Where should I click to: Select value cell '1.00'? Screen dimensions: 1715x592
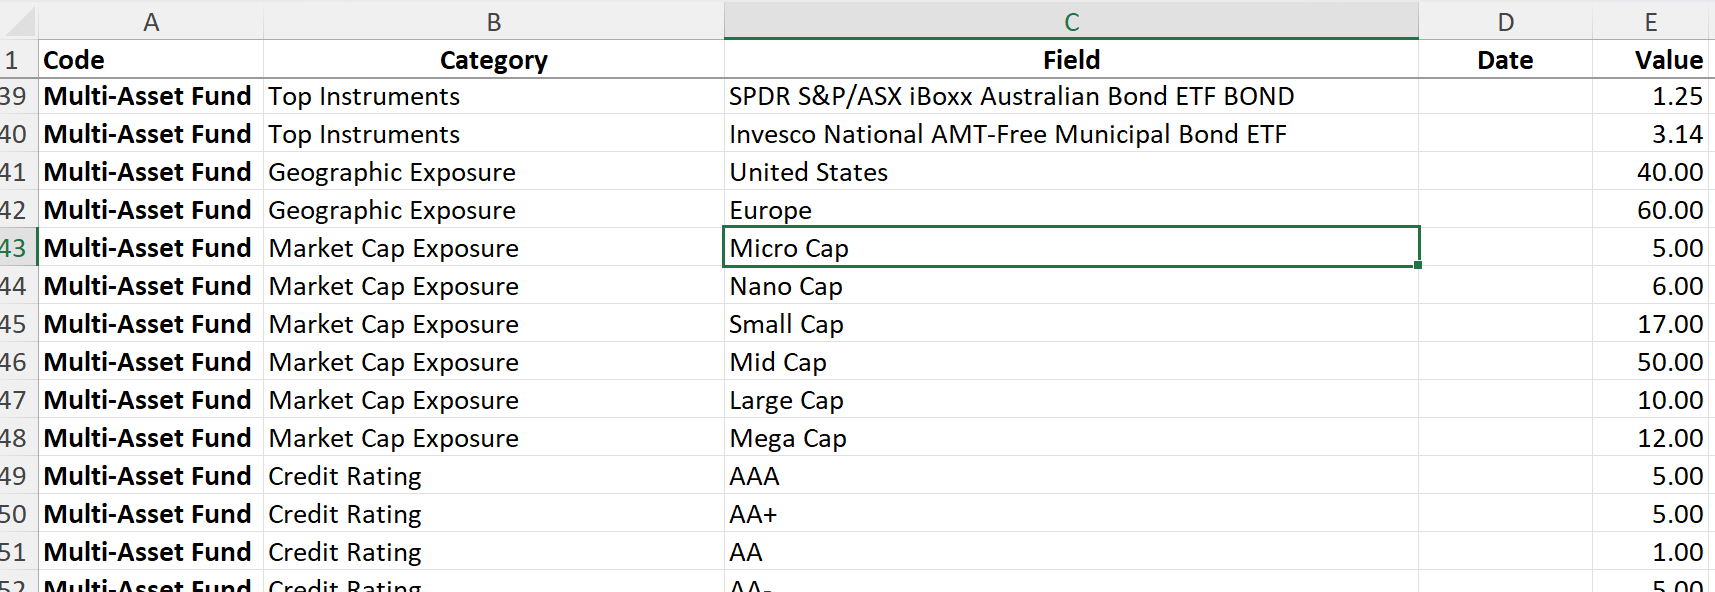[x=1651, y=552]
